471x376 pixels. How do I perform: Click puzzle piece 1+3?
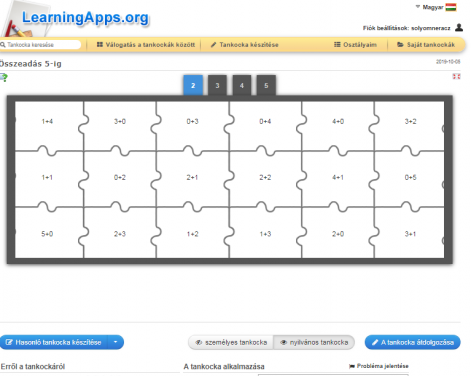(265, 234)
